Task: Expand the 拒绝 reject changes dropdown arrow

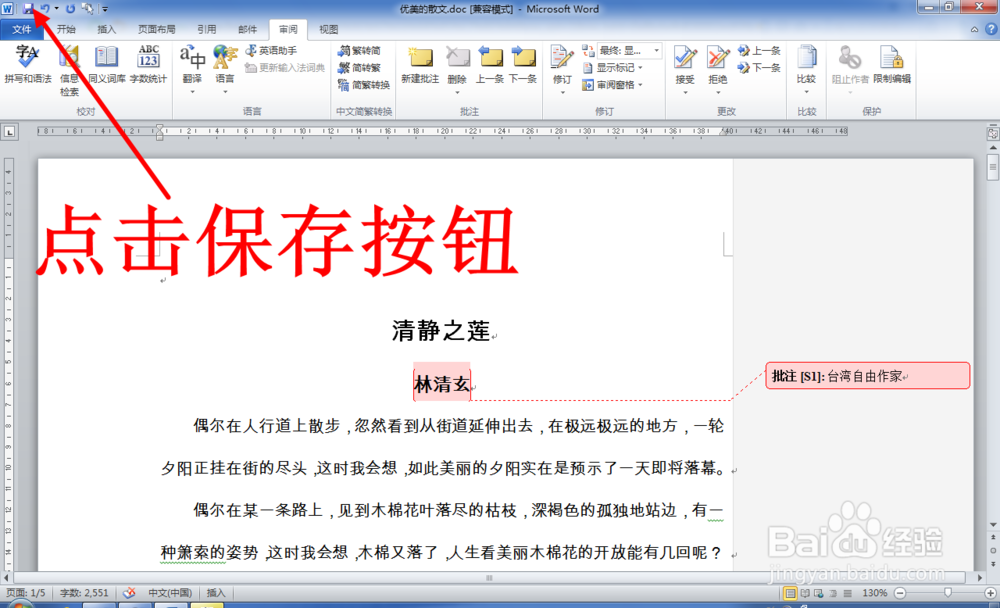Action: [x=718, y=93]
